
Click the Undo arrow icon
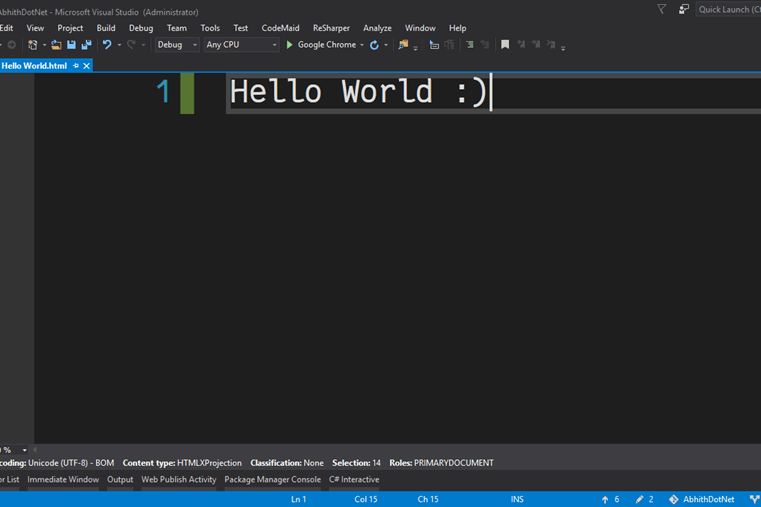pyautogui.click(x=107, y=45)
